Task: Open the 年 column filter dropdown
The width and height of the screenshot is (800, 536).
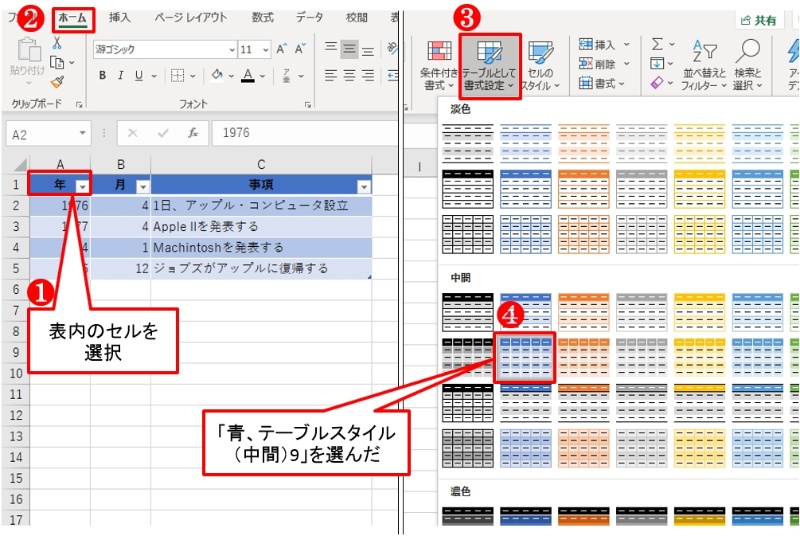Action: [x=81, y=186]
